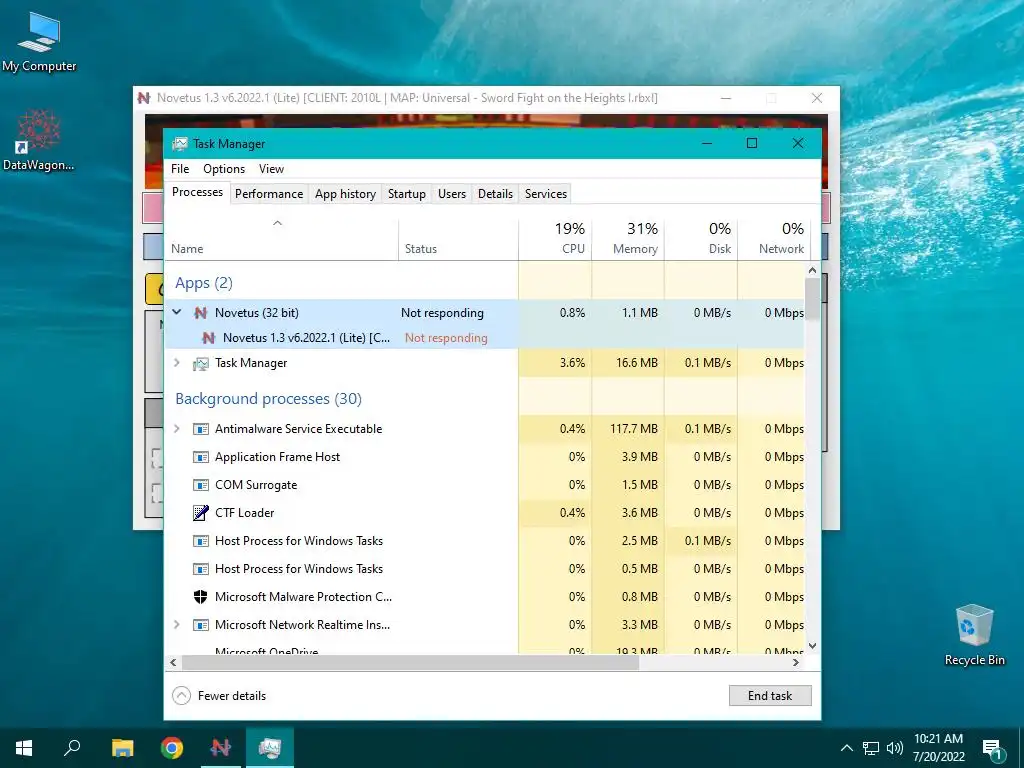Switch to the Performance tab

point(269,194)
